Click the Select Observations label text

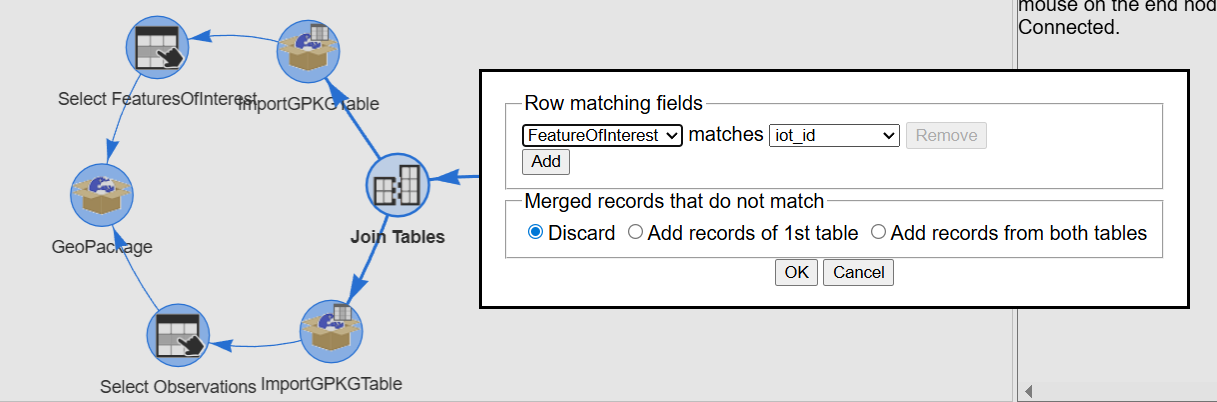click(x=178, y=387)
